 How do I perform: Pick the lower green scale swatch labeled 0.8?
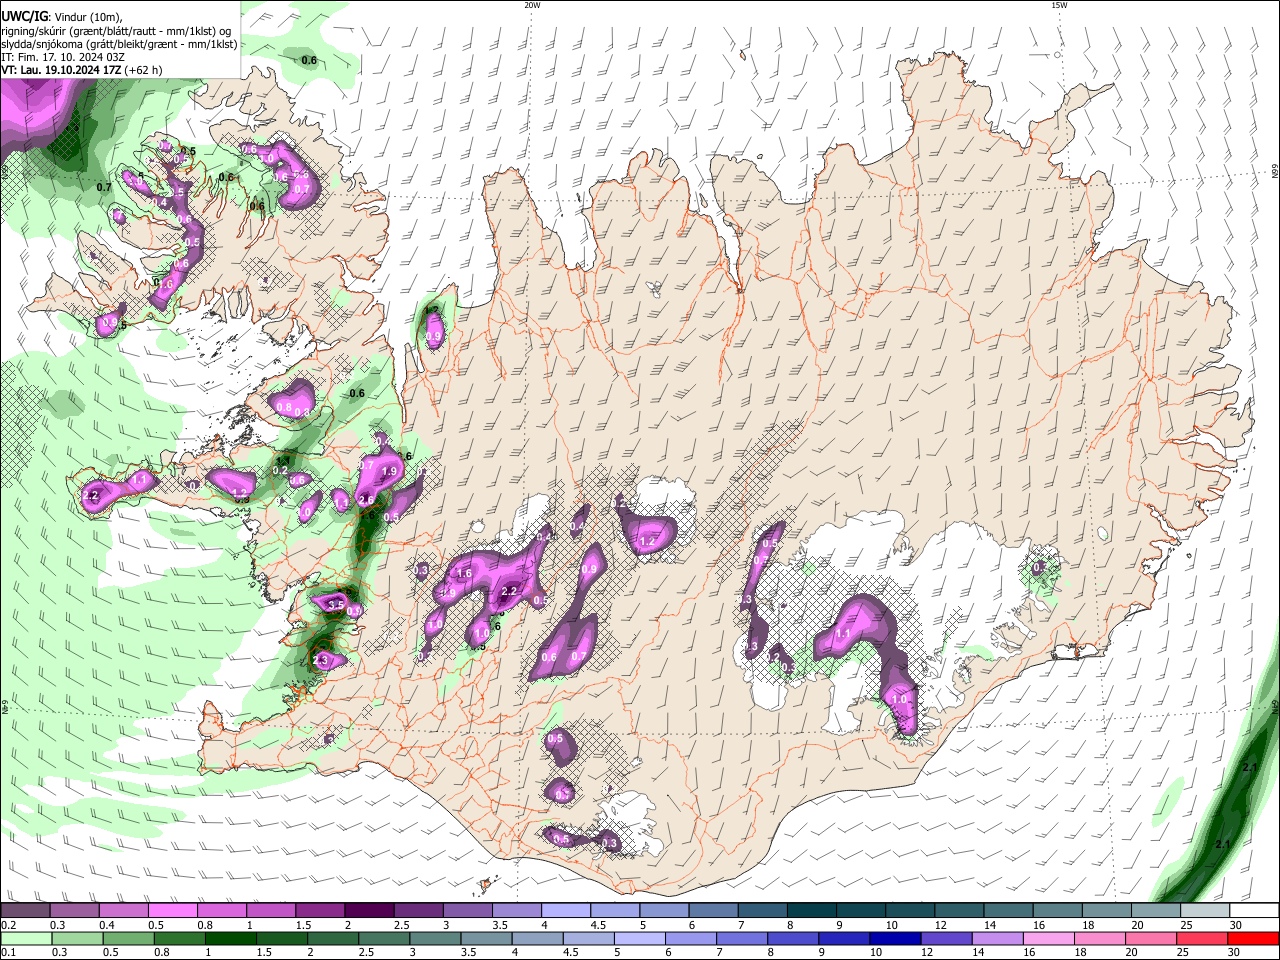point(178,938)
